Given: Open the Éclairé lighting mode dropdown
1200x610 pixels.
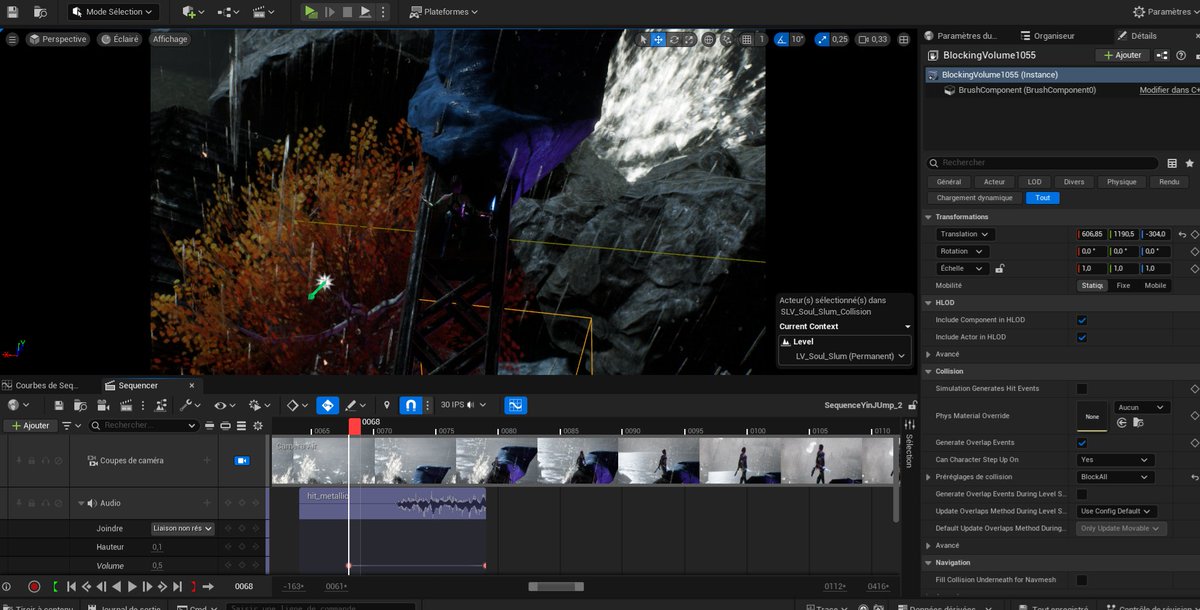Looking at the screenshot, I should coord(119,39).
